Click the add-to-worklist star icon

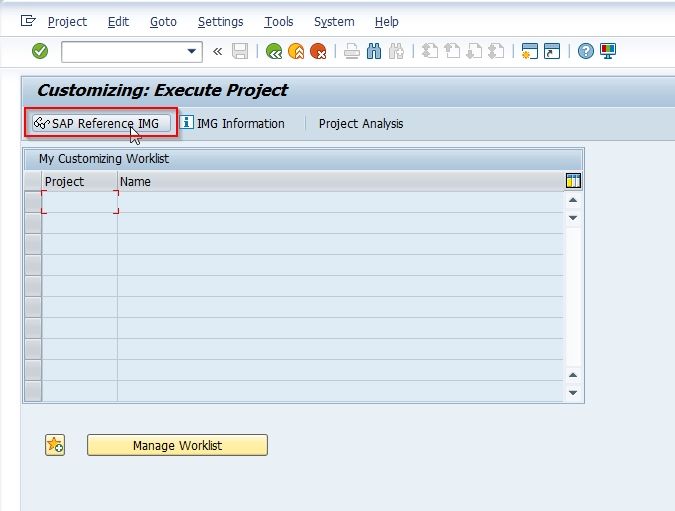click(x=55, y=445)
